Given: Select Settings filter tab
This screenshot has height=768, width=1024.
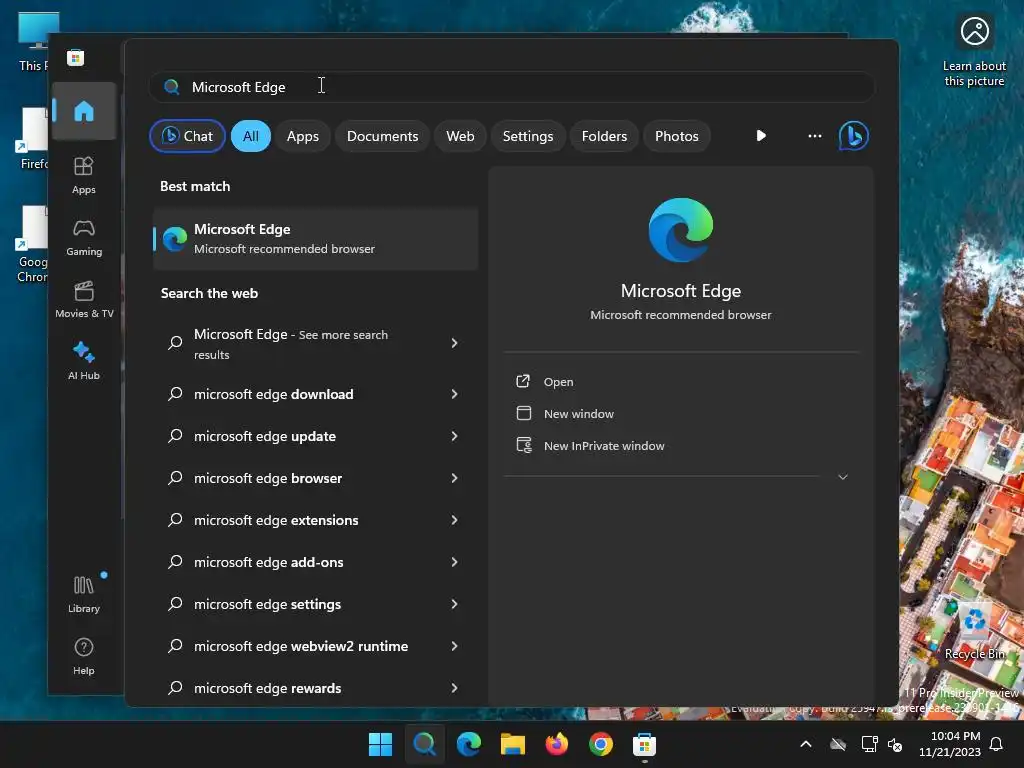Looking at the screenshot, I should pos(528,136).
